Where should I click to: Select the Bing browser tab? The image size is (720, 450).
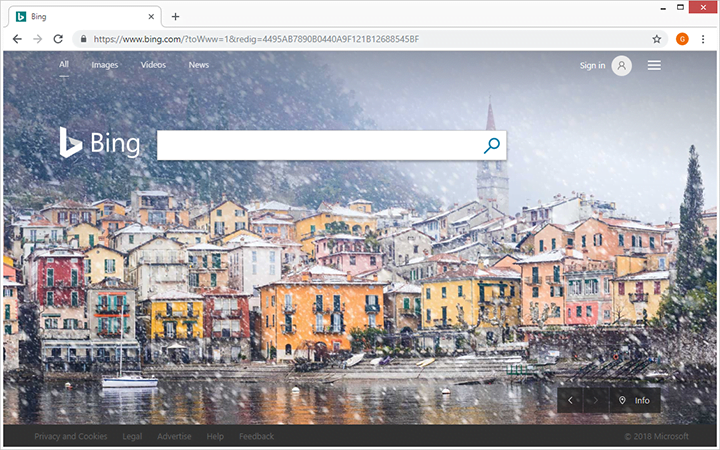click(85, 17)
